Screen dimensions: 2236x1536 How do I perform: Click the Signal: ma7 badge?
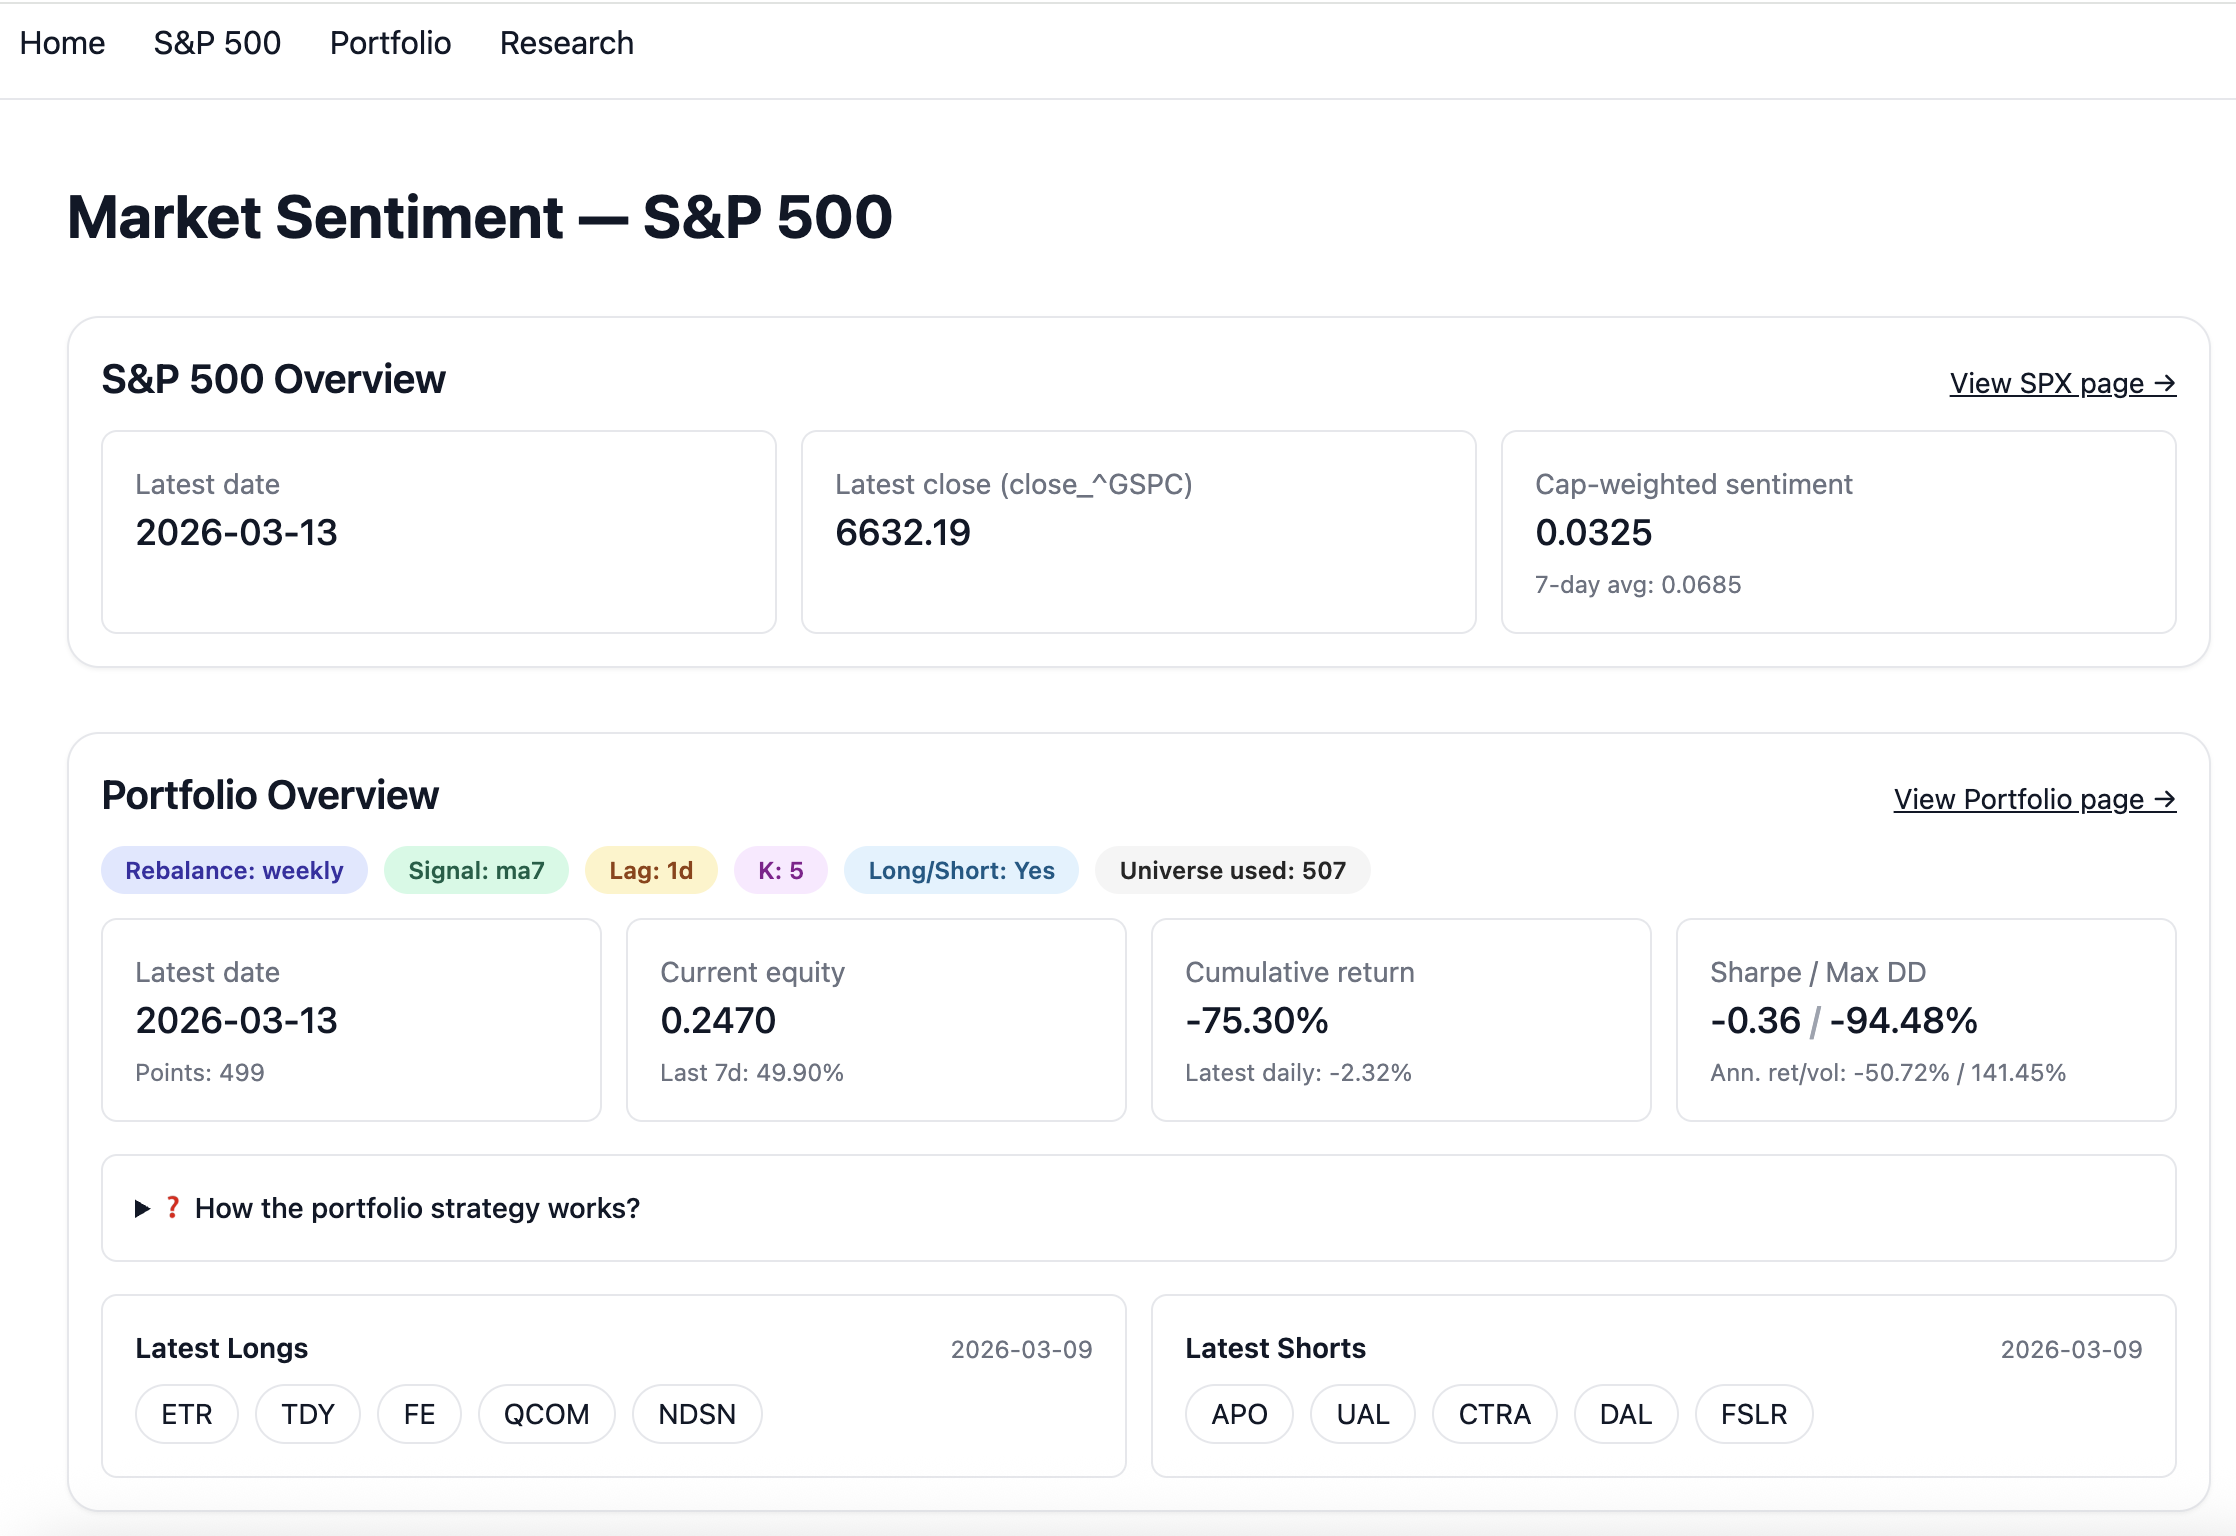[x=476, y=870]
